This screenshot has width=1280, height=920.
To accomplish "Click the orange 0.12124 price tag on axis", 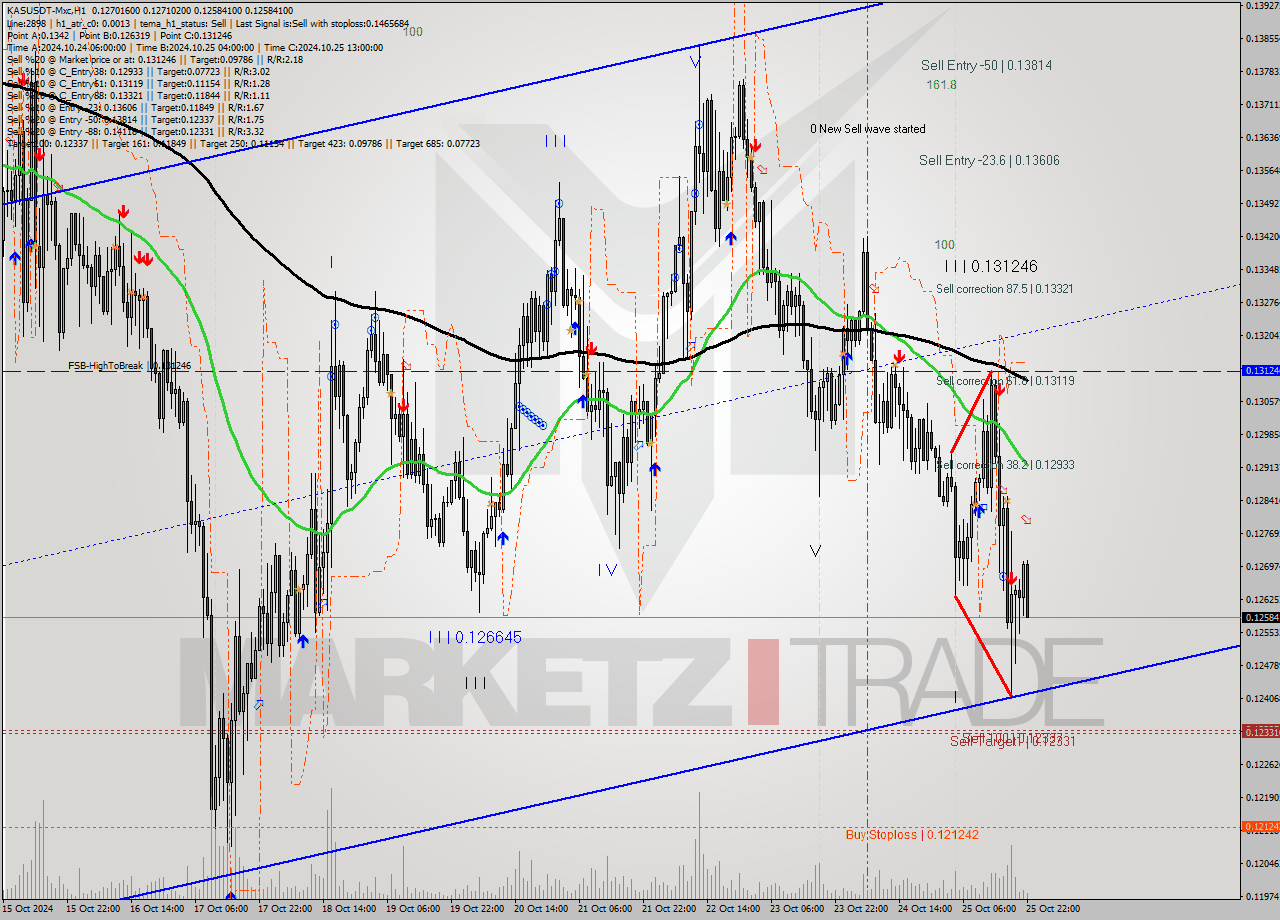I will coord(1260,826).
